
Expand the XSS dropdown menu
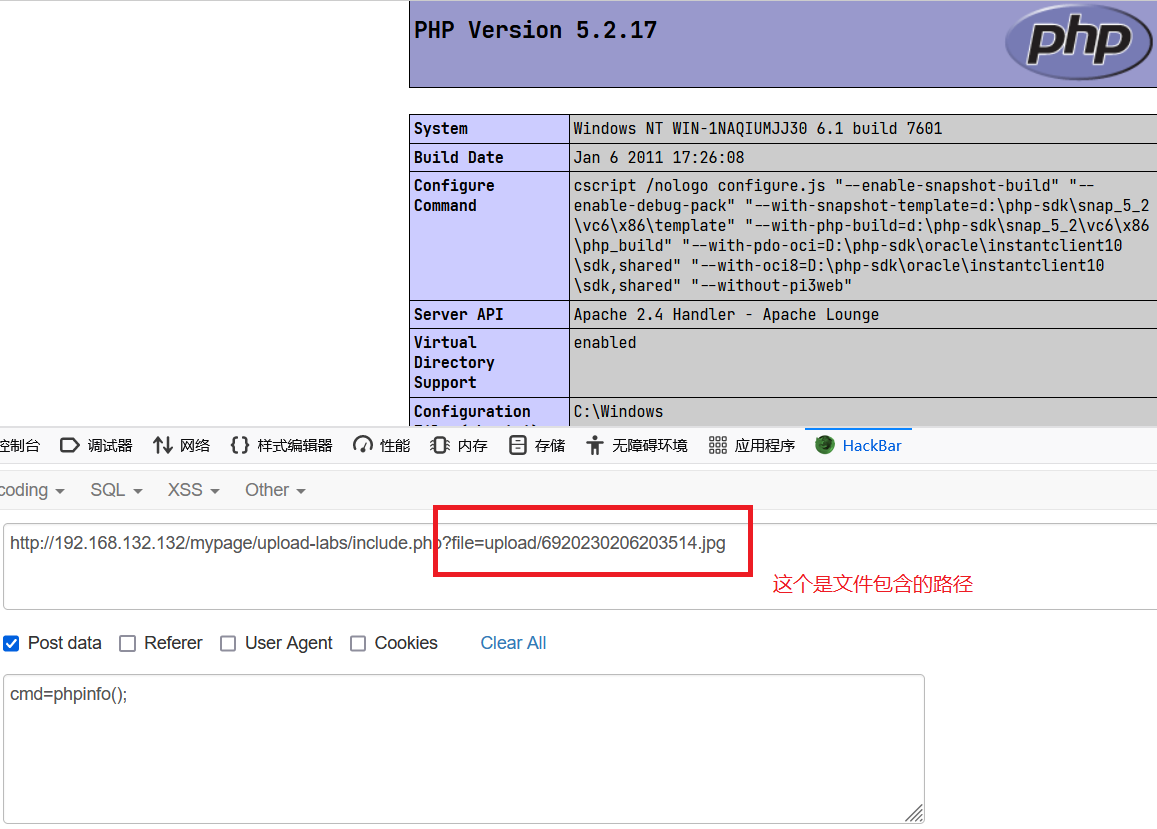point(193,490)
